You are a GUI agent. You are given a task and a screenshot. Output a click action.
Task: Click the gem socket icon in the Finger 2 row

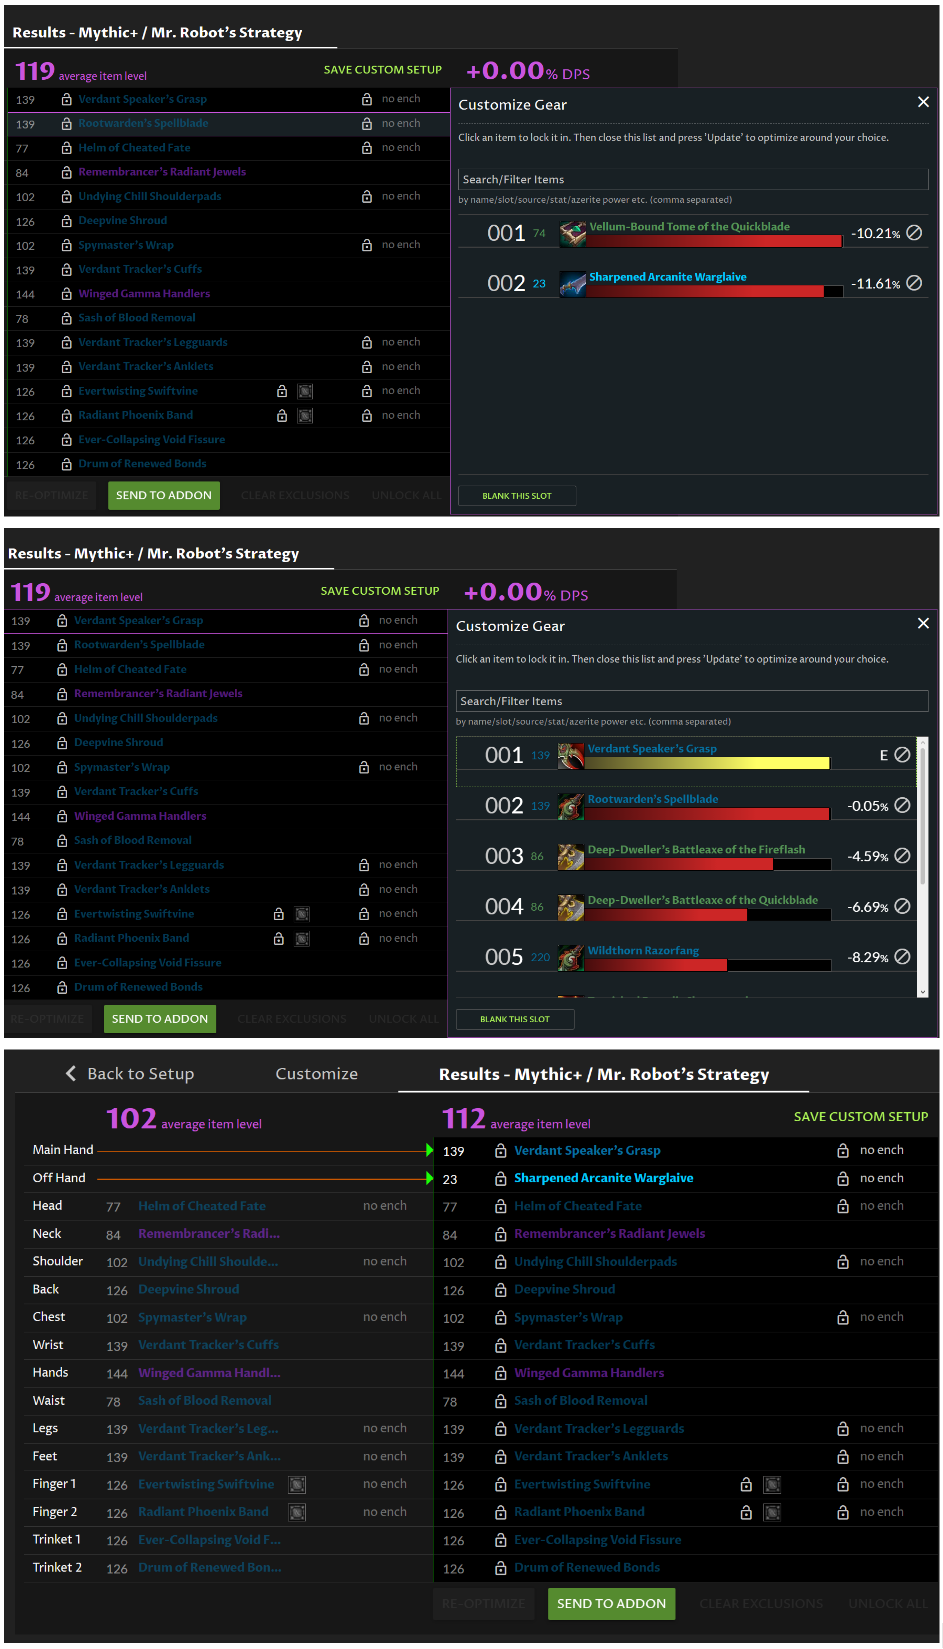(297, 1513)
